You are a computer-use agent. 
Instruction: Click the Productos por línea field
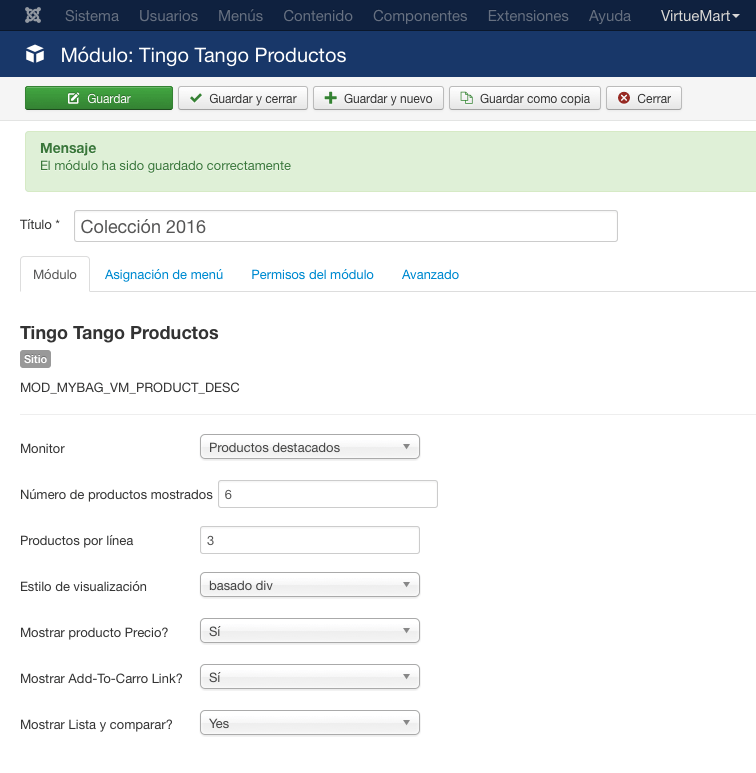coord(309,540)
